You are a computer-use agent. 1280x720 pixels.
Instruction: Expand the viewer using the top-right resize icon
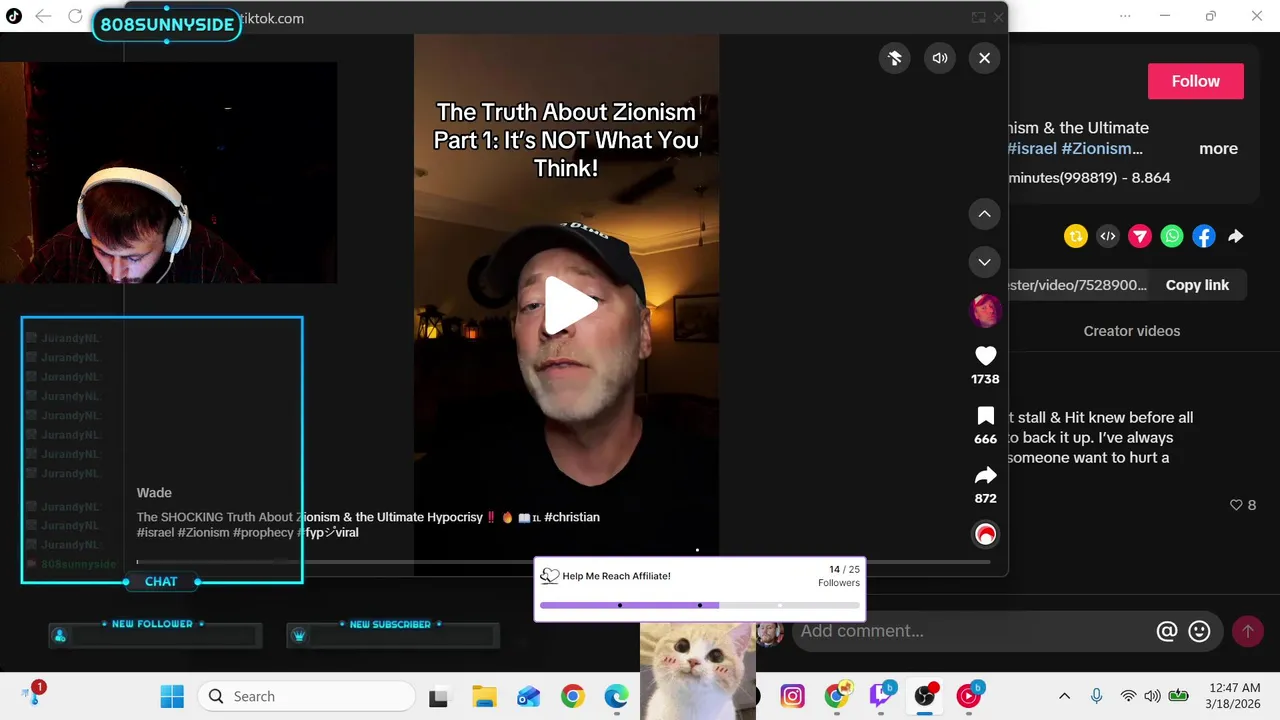[978, 17]
